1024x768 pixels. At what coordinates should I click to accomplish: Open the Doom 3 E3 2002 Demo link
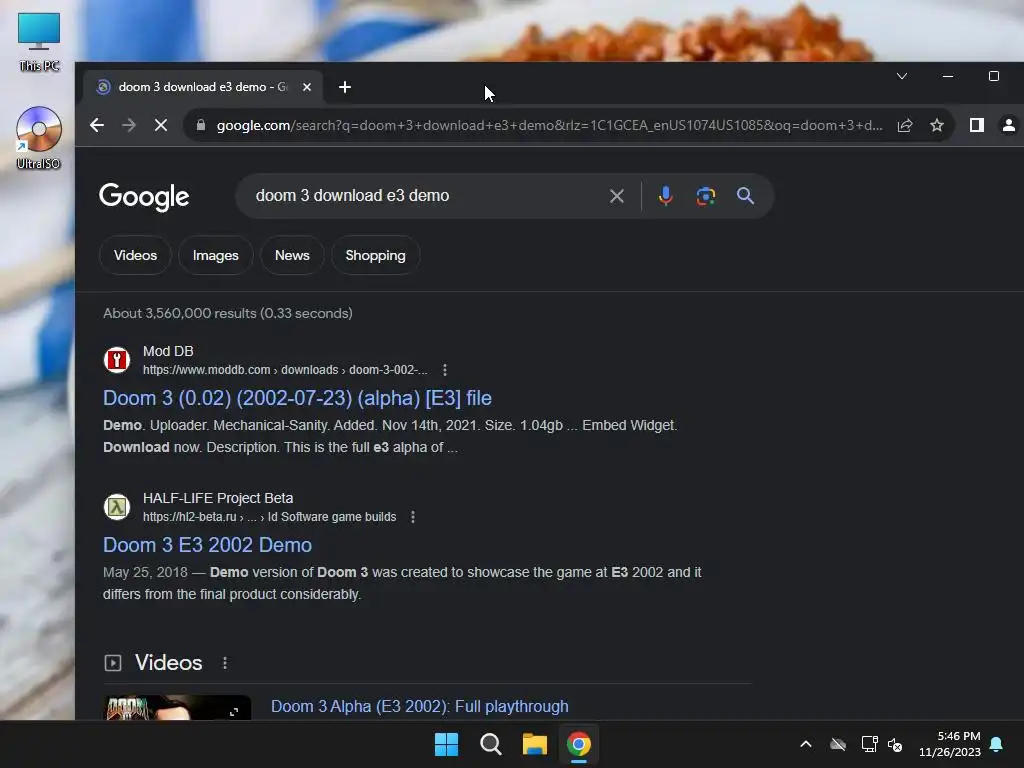(208, 545)
